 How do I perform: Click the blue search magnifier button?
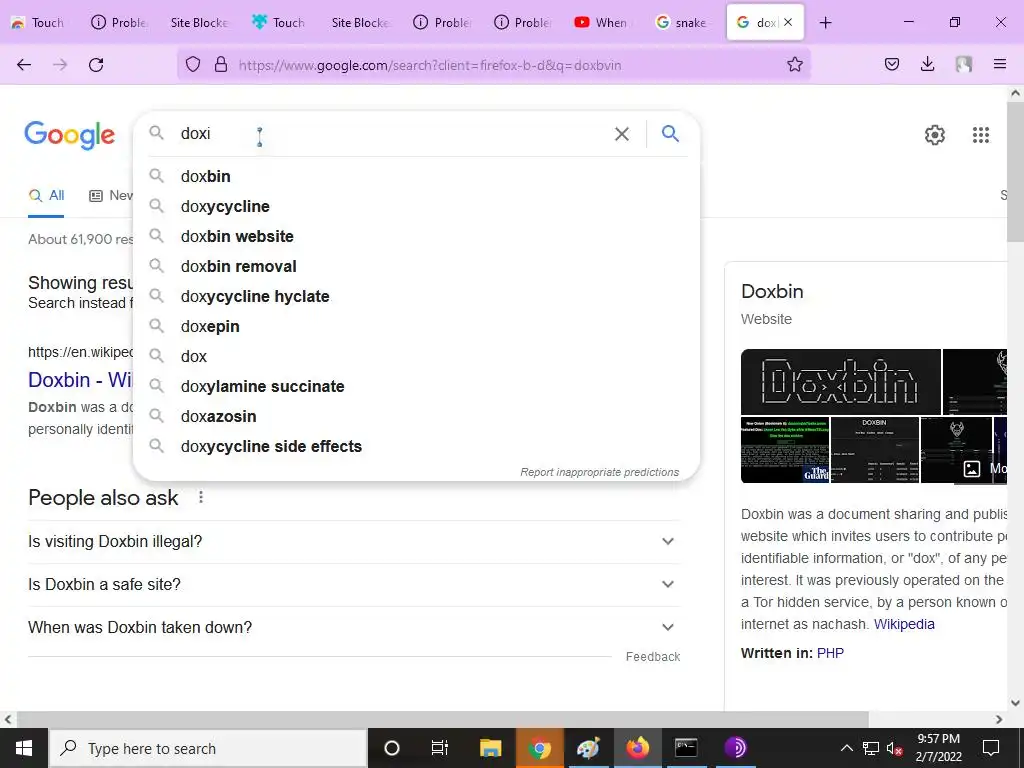pos(670,134)
